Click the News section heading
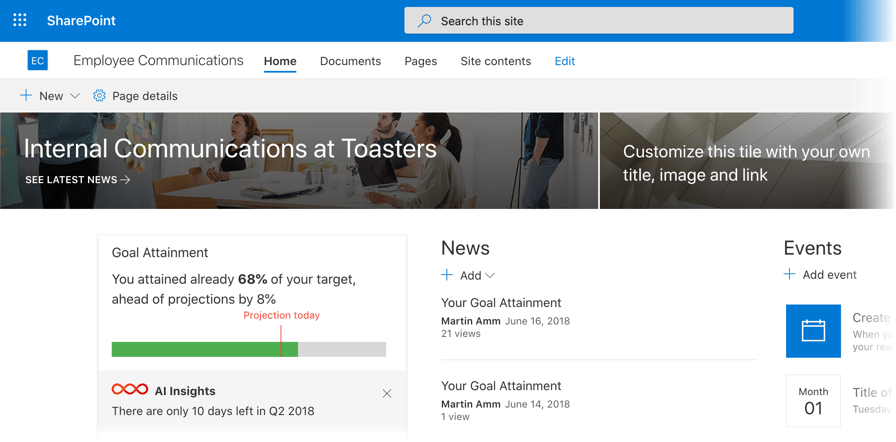Screen dimensions: 896x442 [465, 248]
